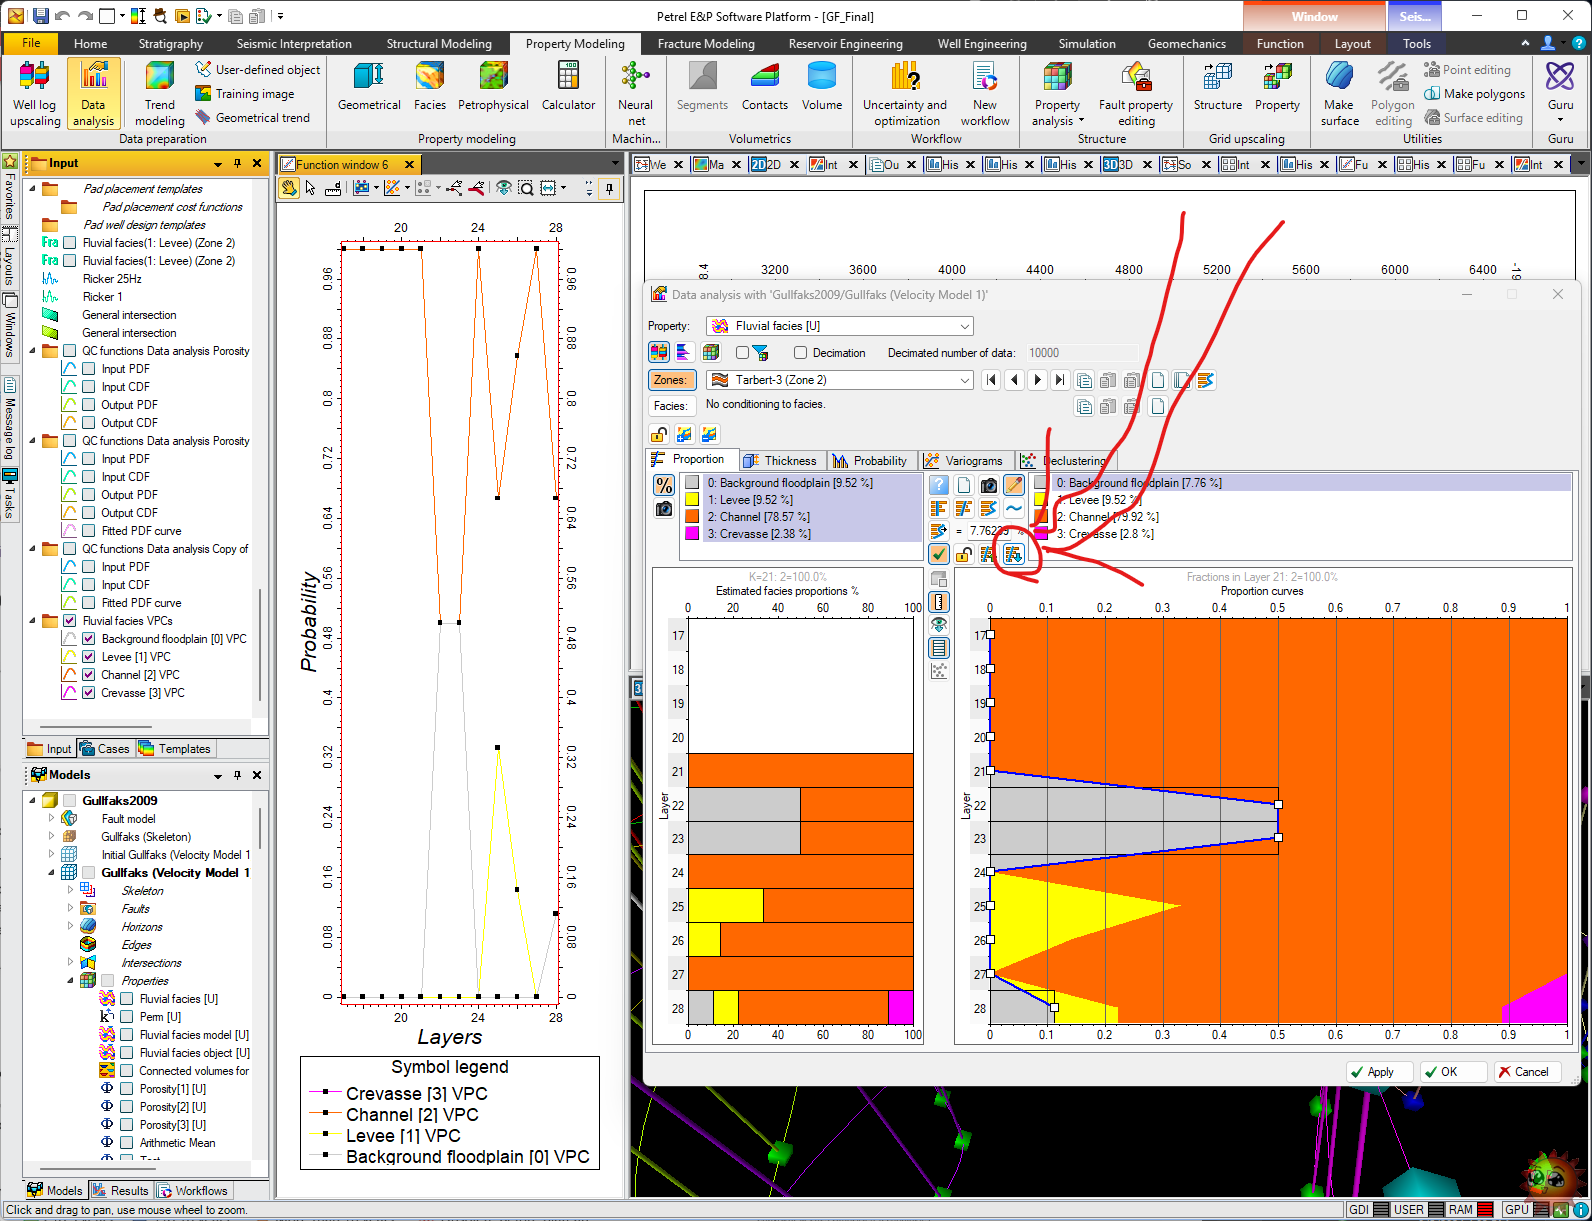Image resolution: width=1592 pixels, height=1221 pixels.
Task: Go to next zone arrow
Action: [x=1037, y=380]
